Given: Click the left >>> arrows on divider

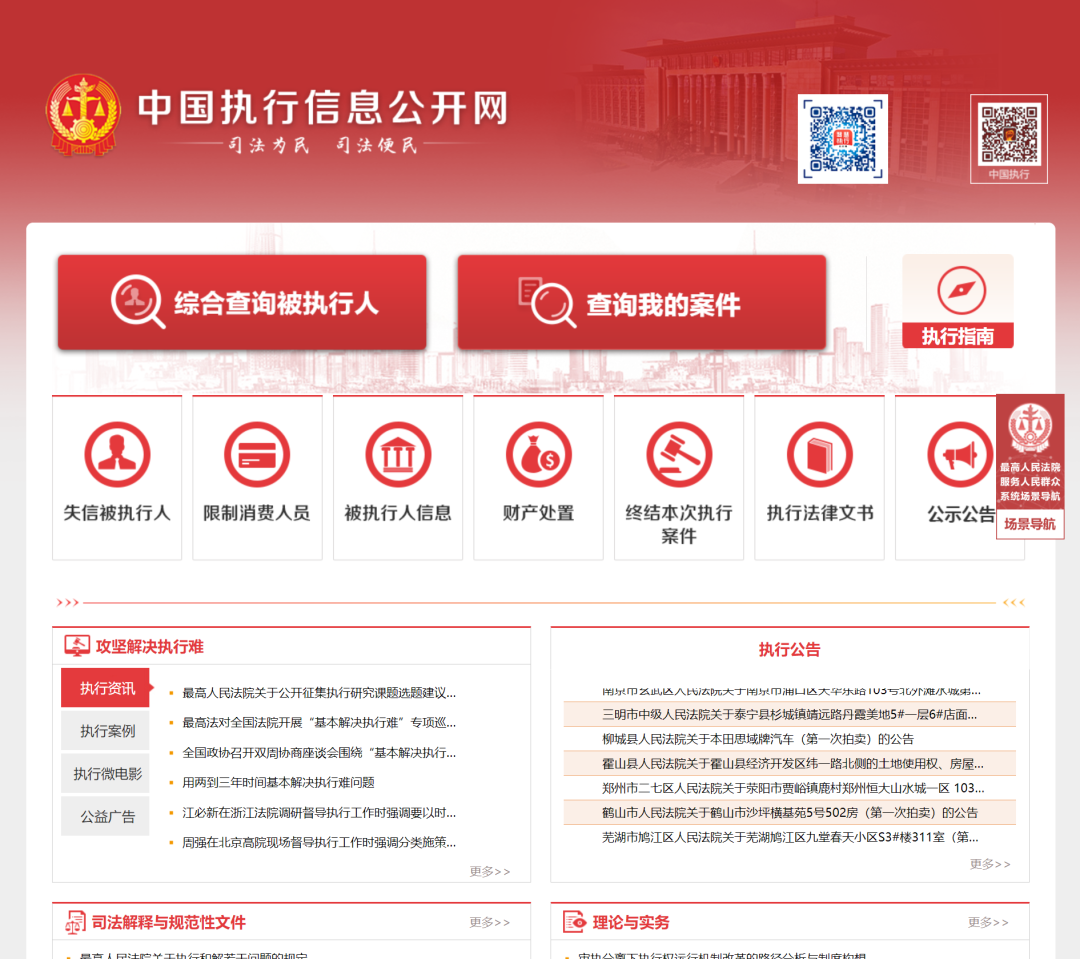Looking at the screenshot, I should pos(68,602).
